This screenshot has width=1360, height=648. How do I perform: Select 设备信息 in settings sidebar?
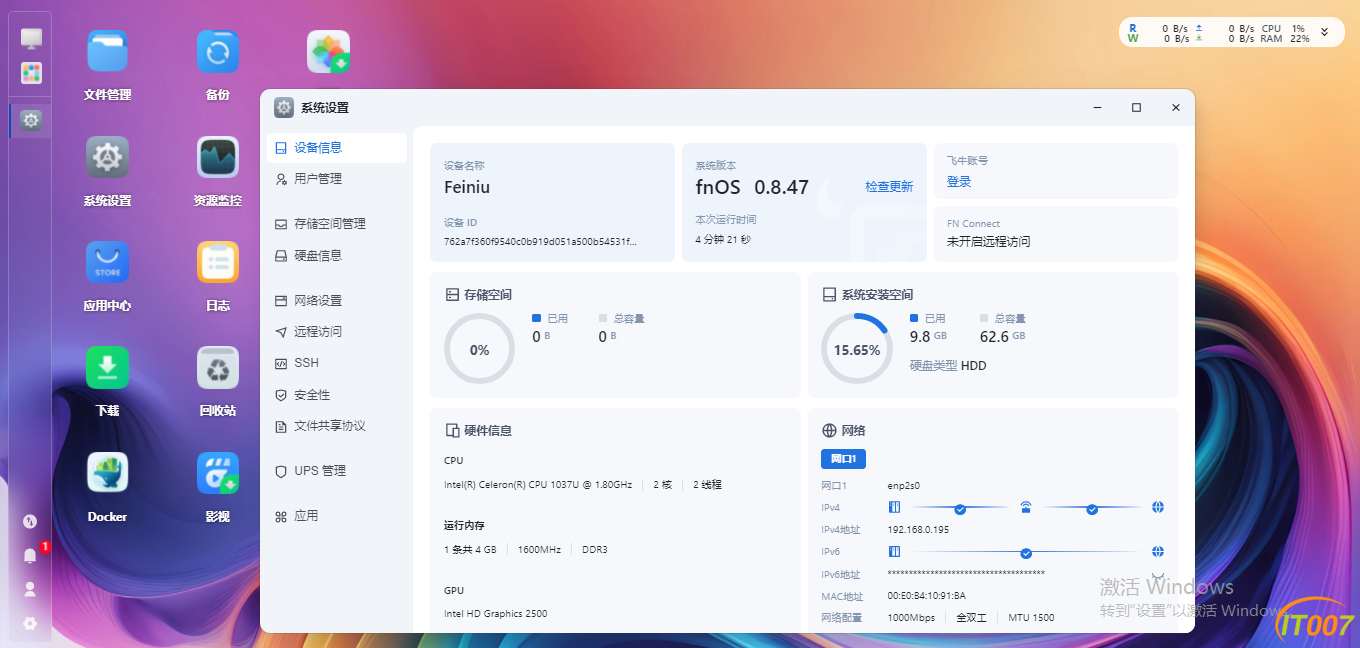[x=337, y=147]
